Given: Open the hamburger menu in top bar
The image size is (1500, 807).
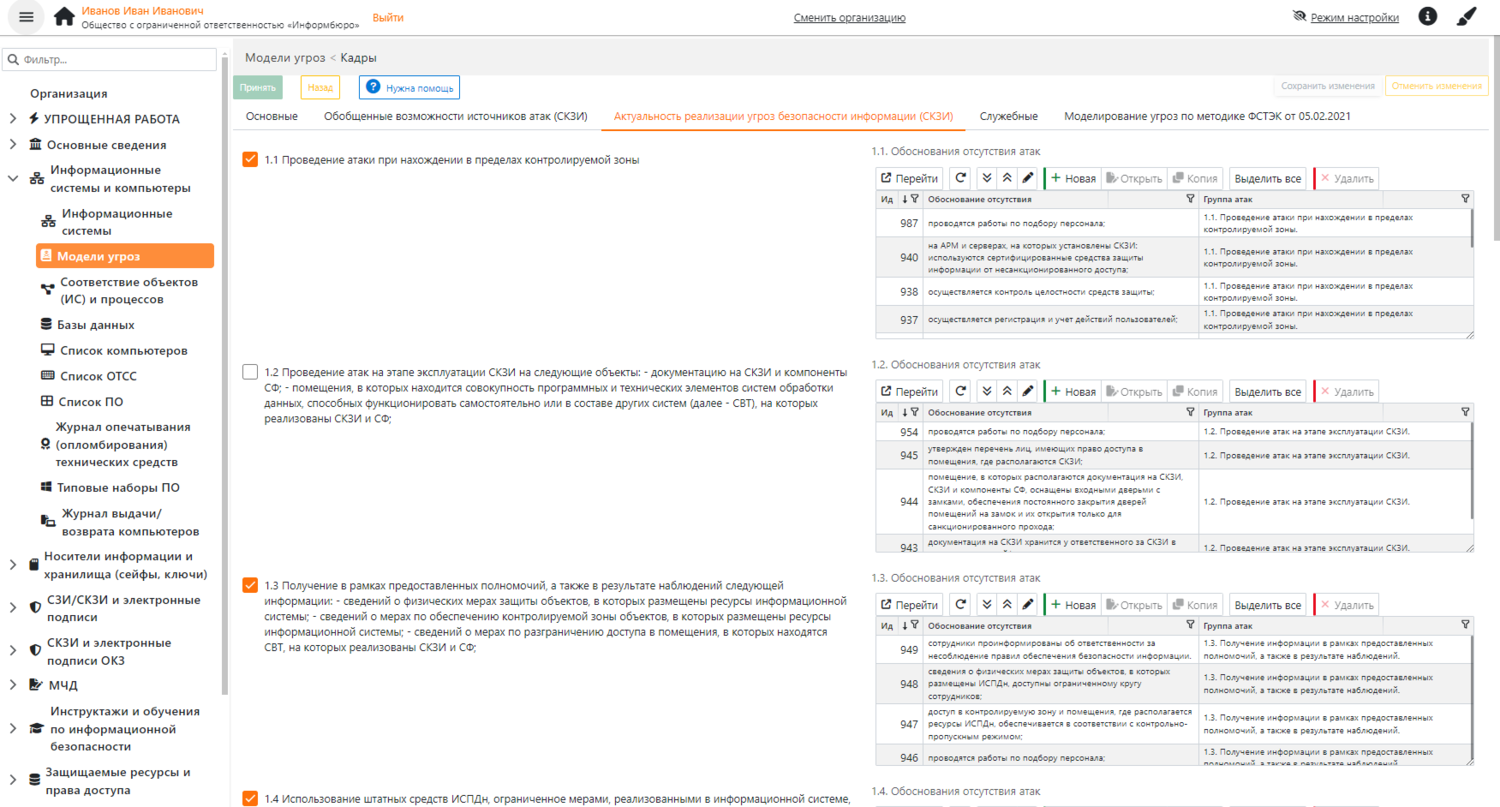Looking at the screenshot, I should (x=26, y=17).
